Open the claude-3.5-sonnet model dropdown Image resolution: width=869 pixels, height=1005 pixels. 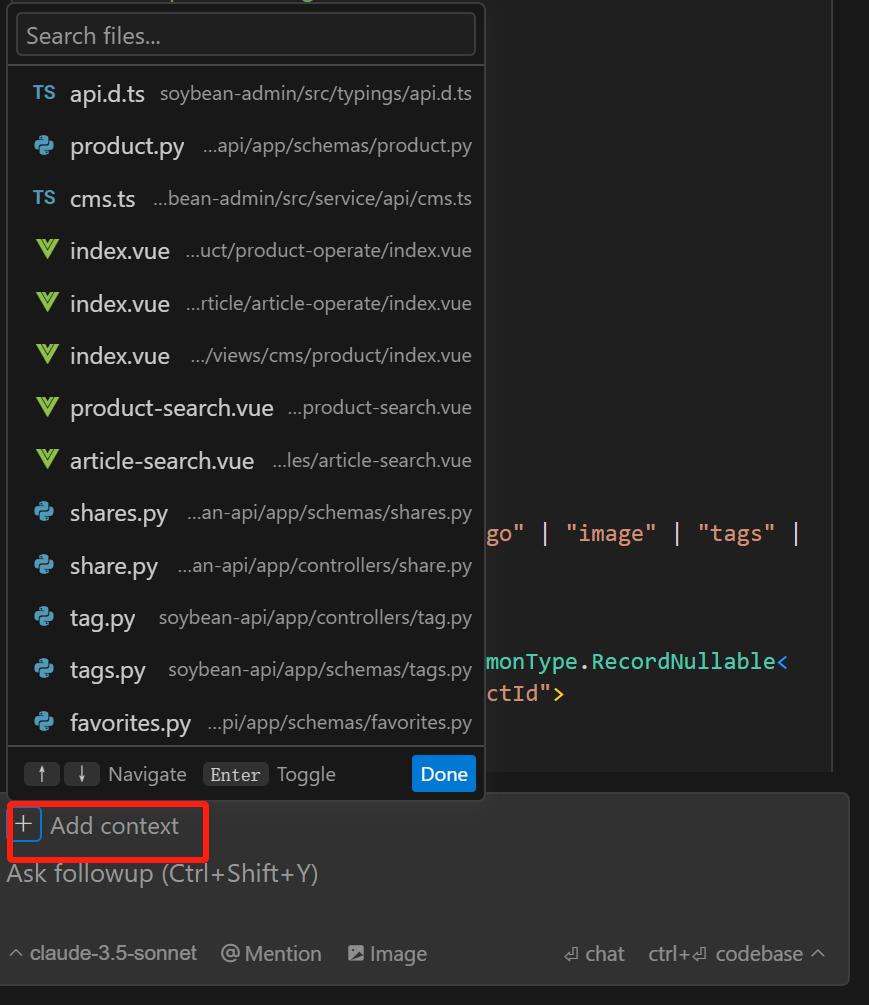[103, 954]
